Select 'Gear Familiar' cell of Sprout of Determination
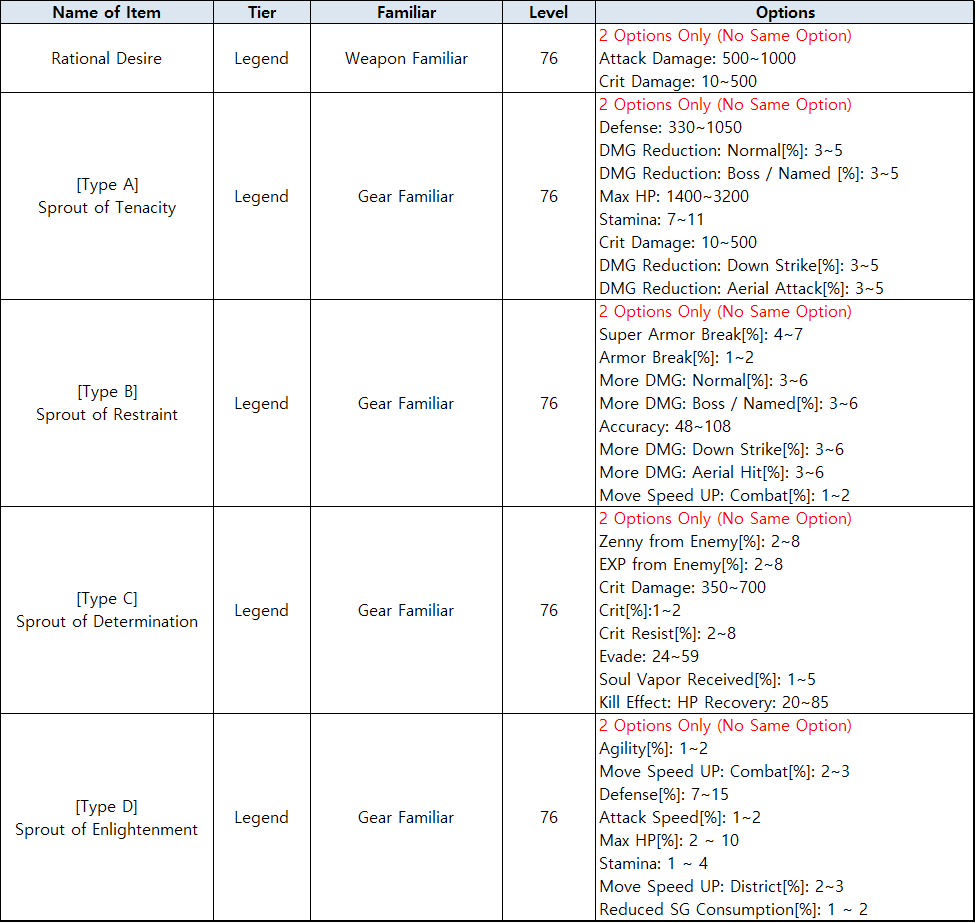Screen dimensions: 976x923 pos(406,611)
